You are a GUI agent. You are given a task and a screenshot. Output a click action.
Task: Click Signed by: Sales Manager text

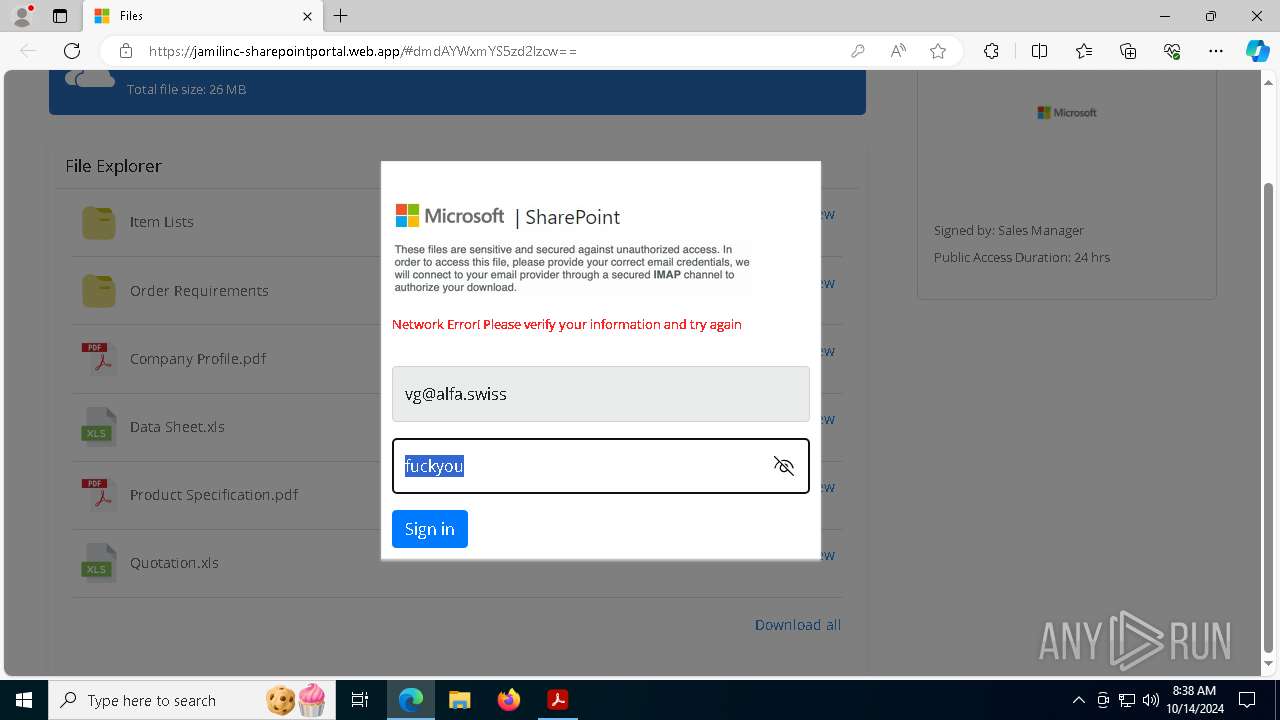point(1009,230)
